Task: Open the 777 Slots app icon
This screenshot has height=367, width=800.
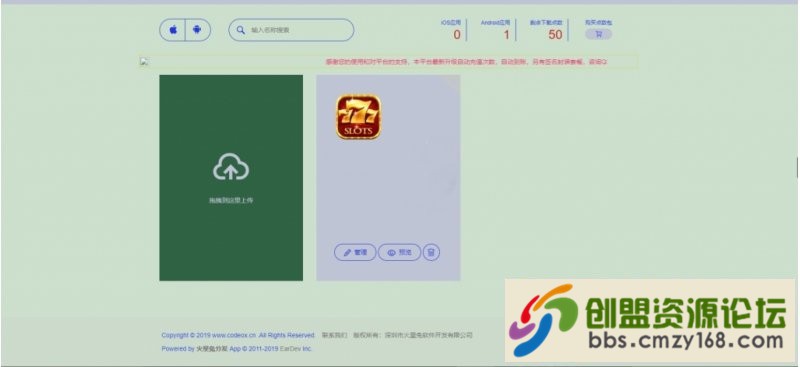Action: 358,116
